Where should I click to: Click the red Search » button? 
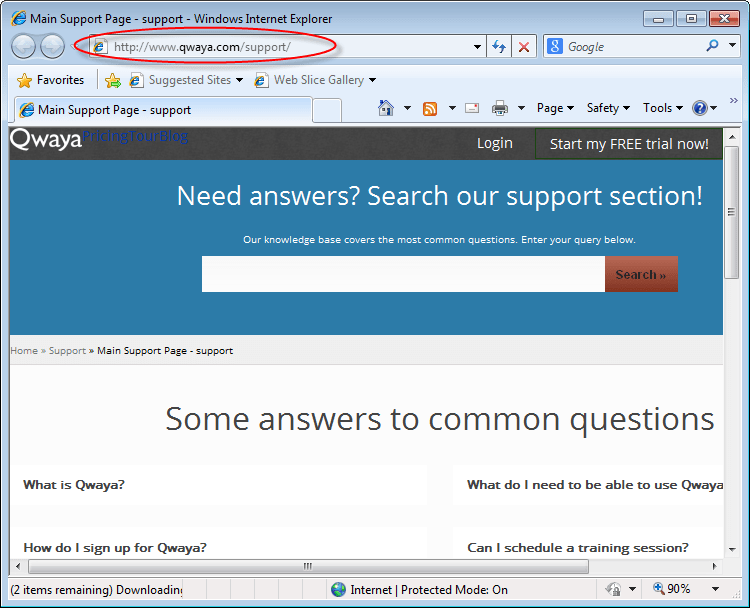click(641, 274)
